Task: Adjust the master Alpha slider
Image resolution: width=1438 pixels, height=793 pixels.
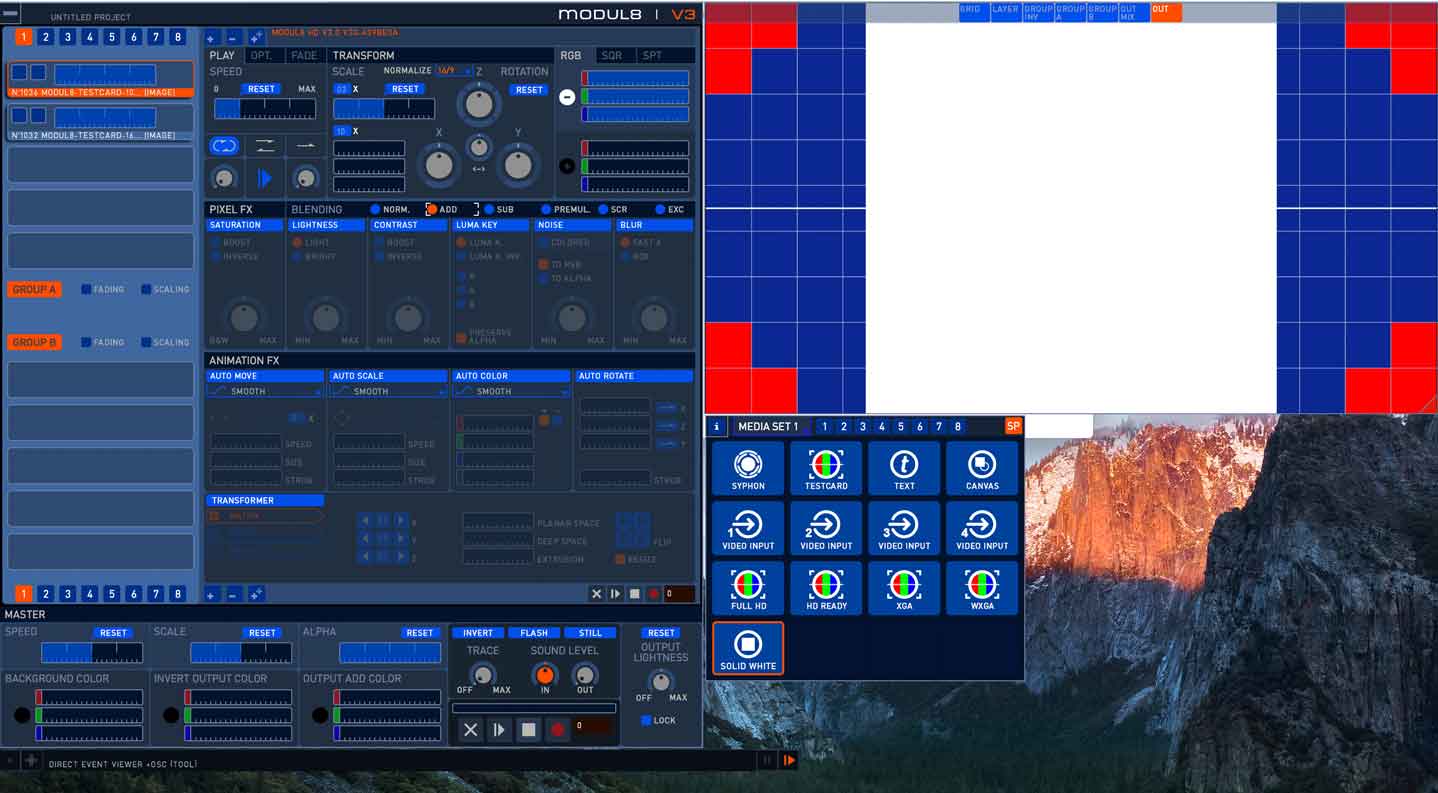Action: click(x=390, y=653)
